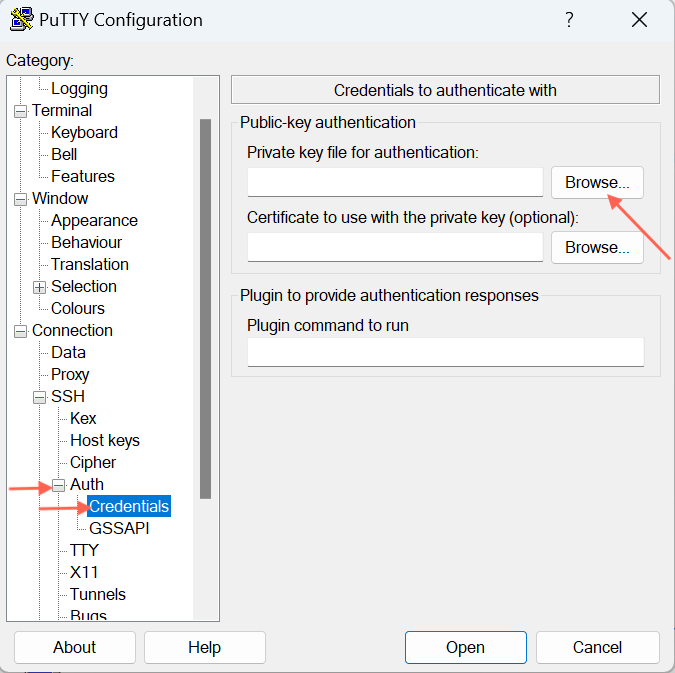The width and height of the screenshot is (675, 673).
Task: Go to the Colours settings
Action: pos(78,309)
